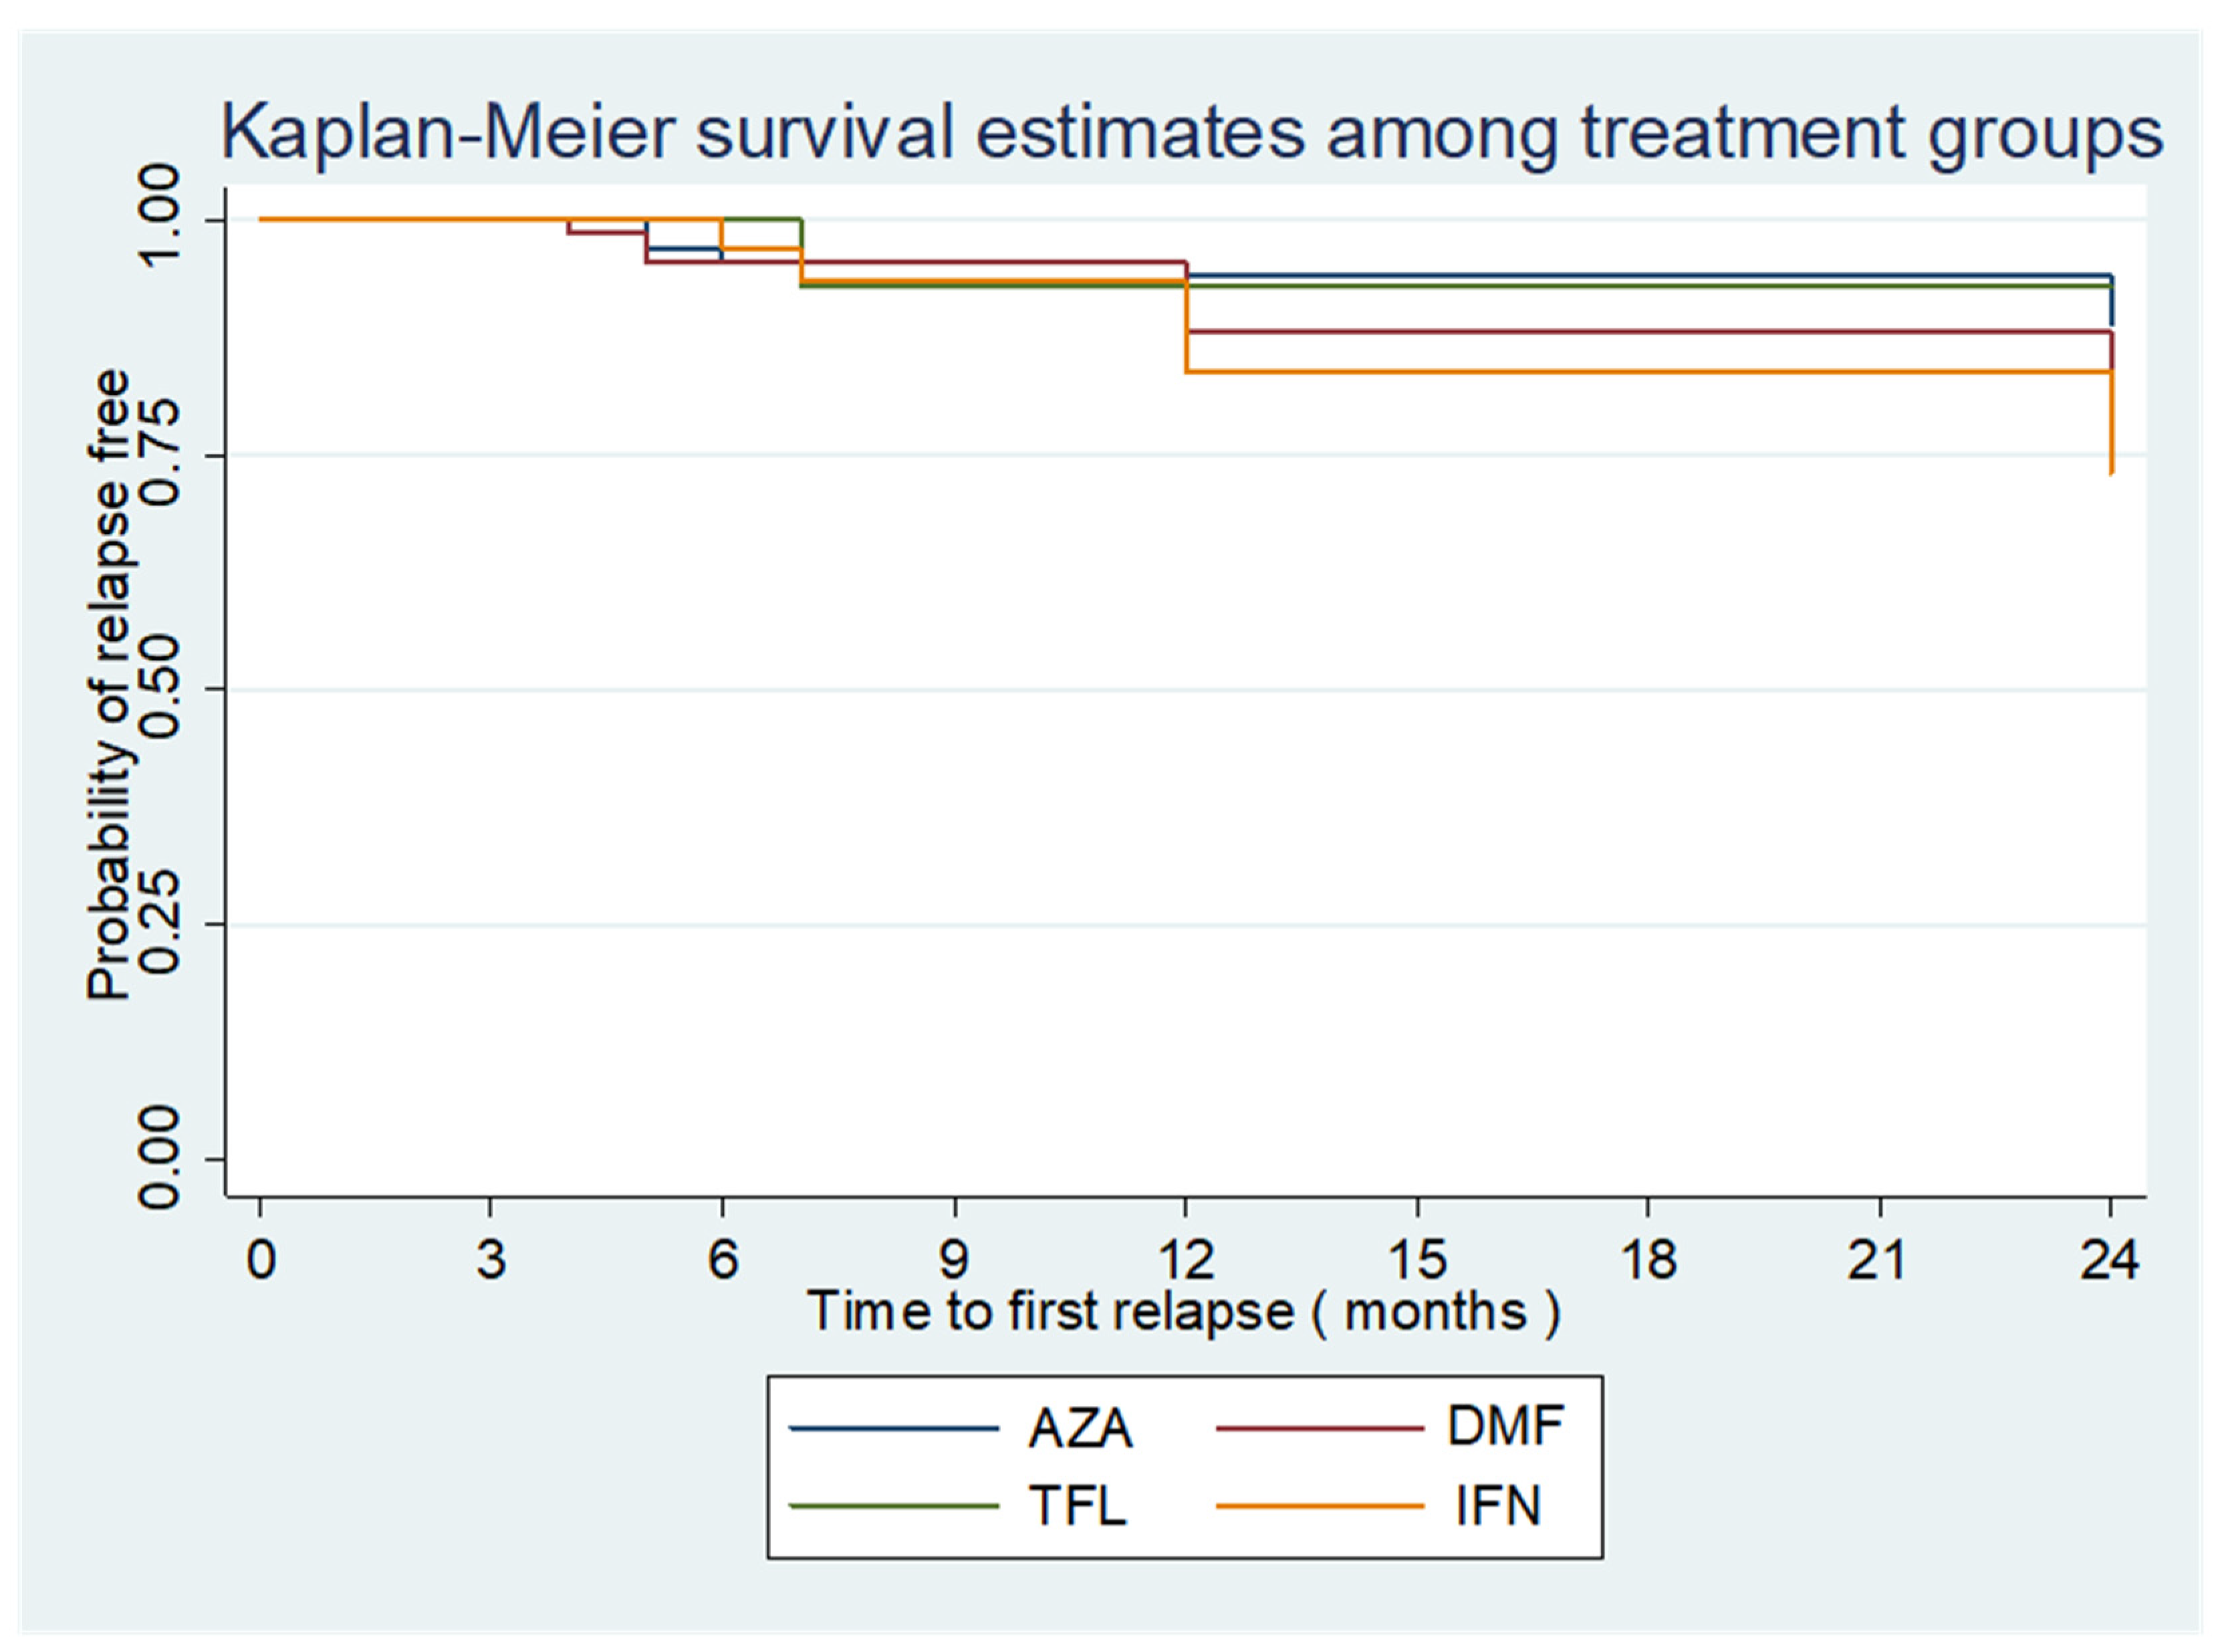Click the IFN legend line swatch

[1319, 1506]
